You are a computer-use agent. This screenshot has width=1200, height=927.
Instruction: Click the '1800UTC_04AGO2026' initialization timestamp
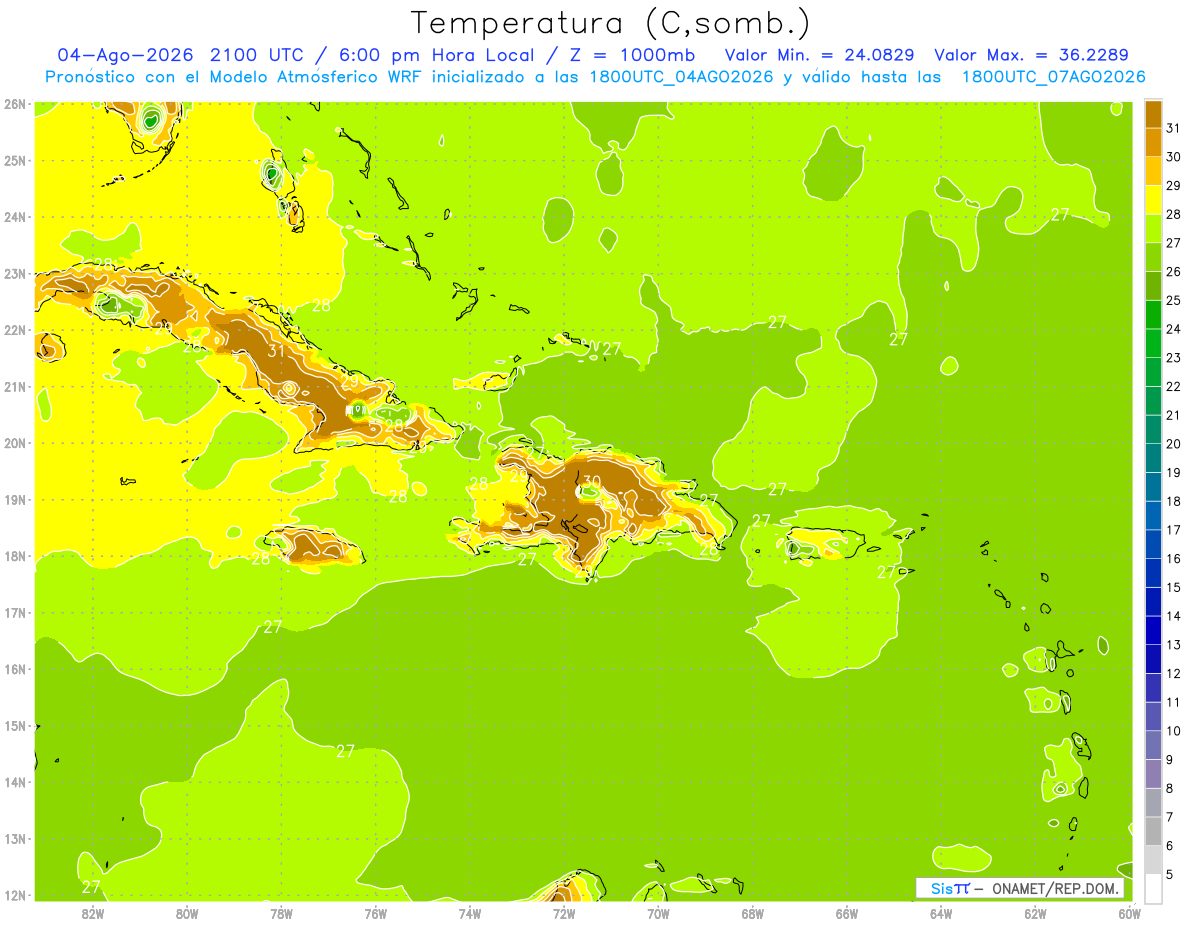pyautogui.click(x=681, y=77)
